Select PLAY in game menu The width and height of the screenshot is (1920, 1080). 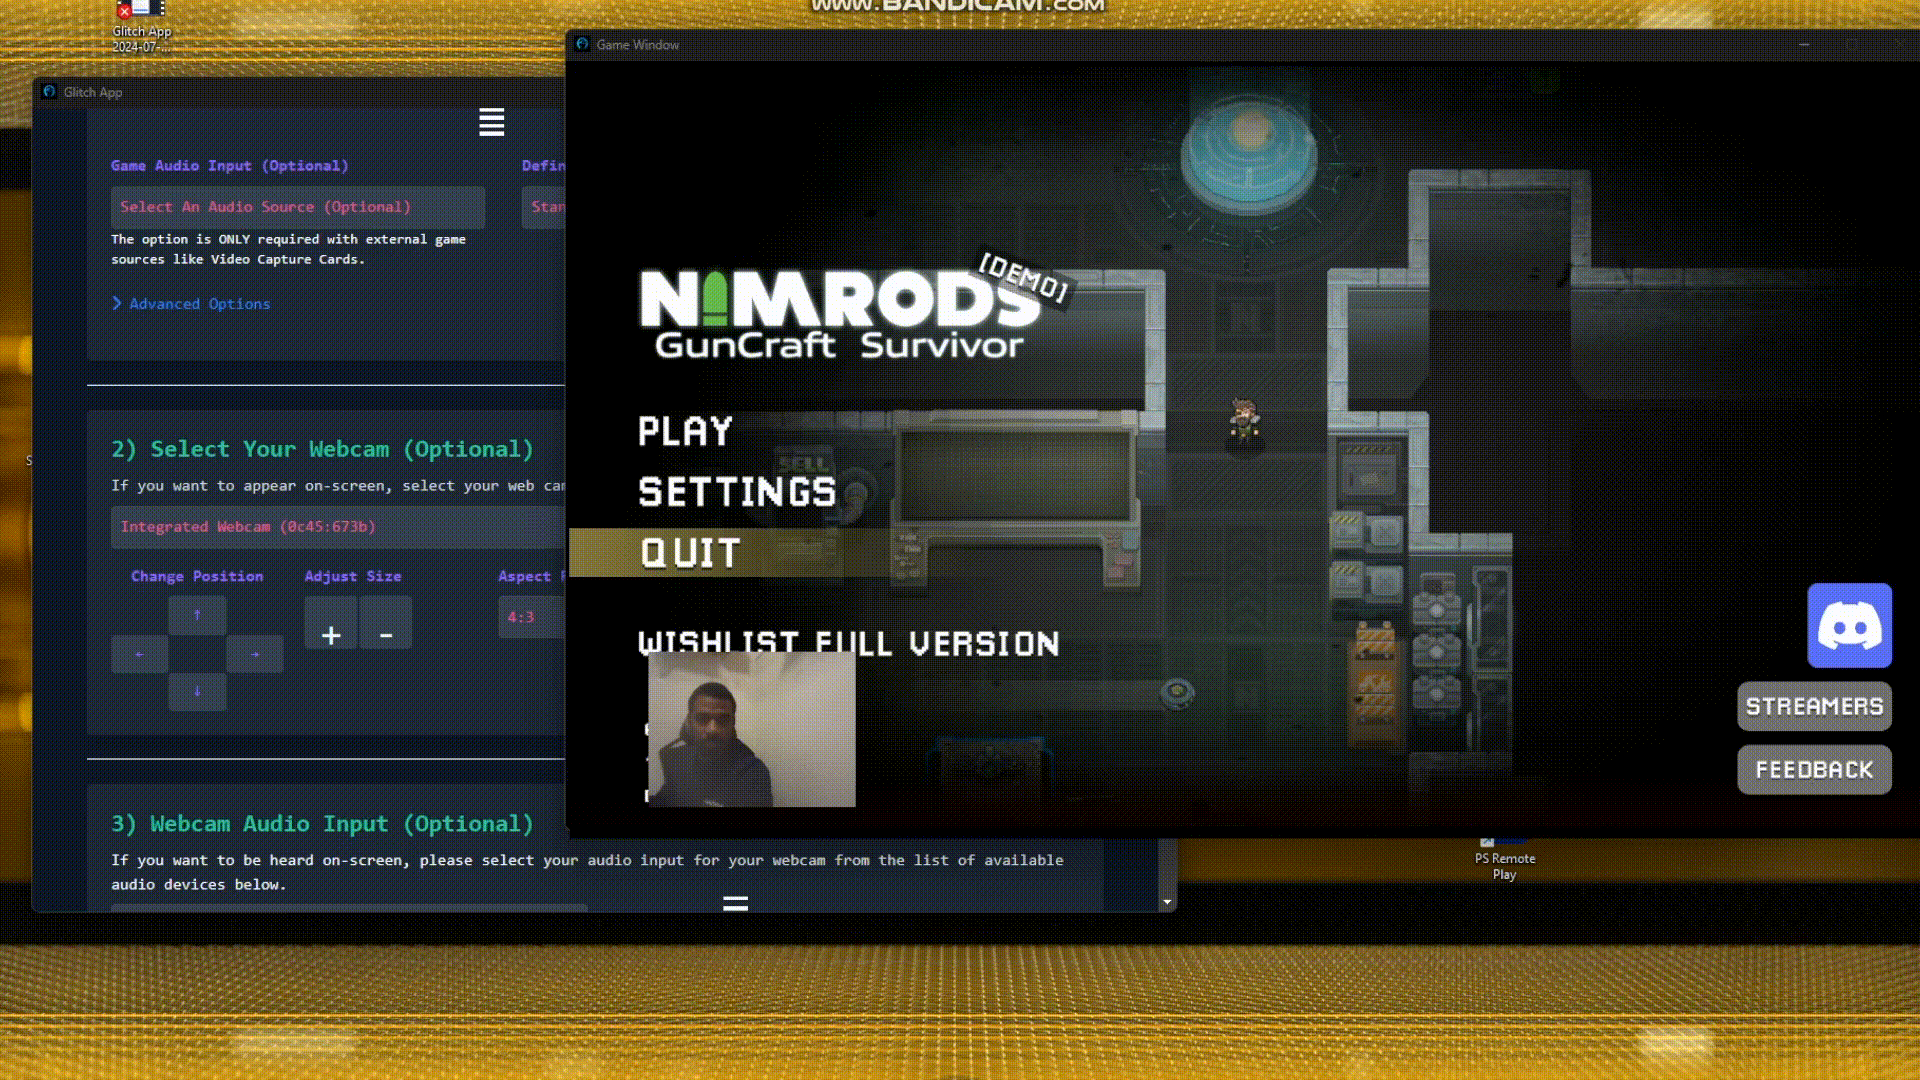(x=686, y=432)
